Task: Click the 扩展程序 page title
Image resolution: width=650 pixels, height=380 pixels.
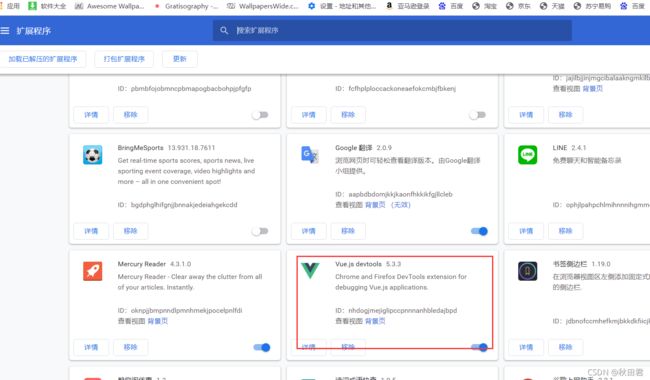Action: click(34, 31)
